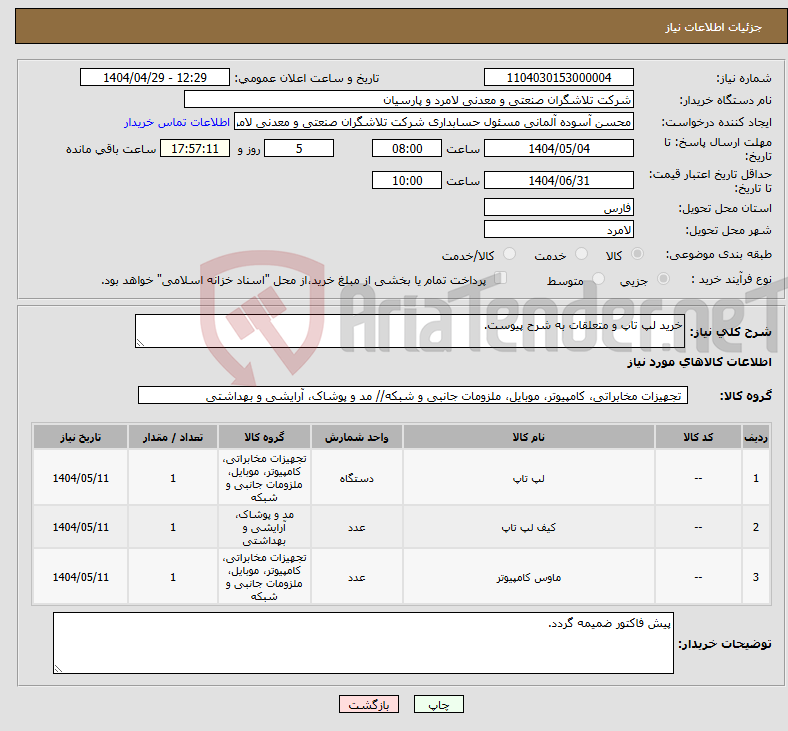Click the ردیف column header
Viewport: 788px width, 731px height.
click(x=755, y=437)
